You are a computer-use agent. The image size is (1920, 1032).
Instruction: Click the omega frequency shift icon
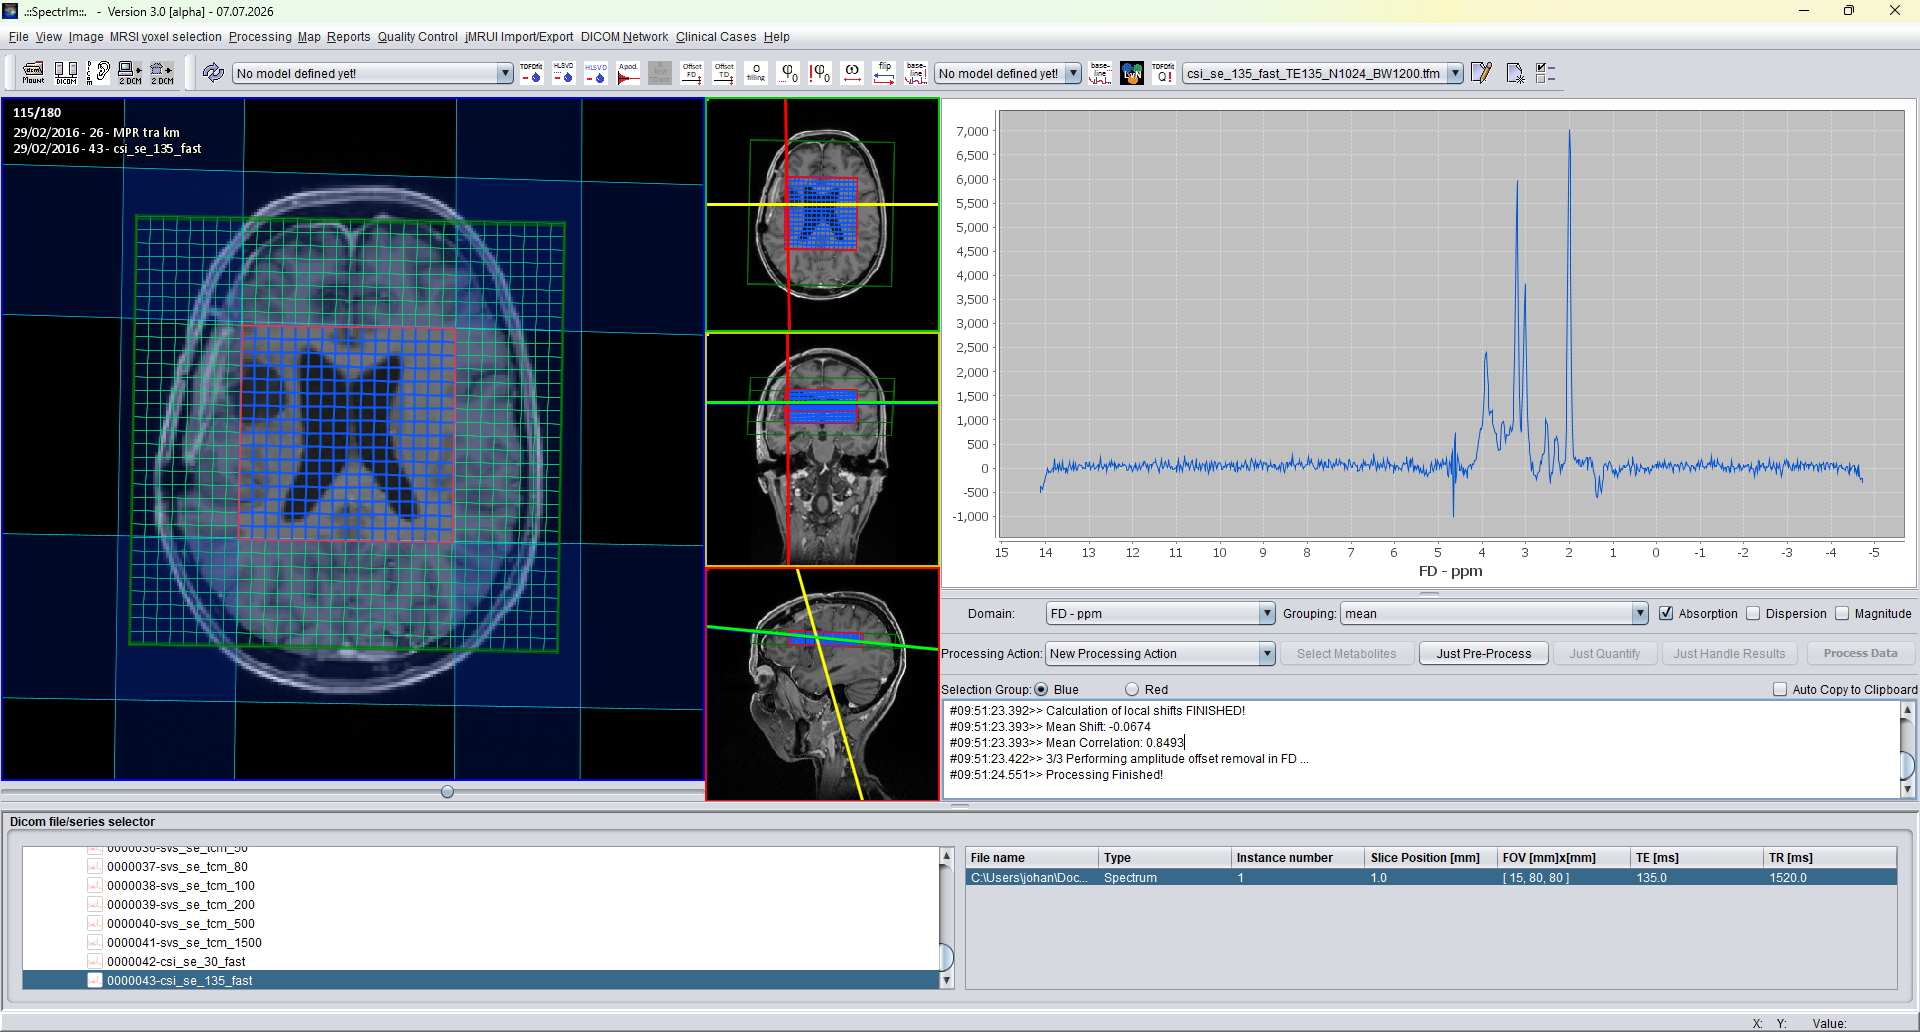pyautogui.click(x=852, y=73)
